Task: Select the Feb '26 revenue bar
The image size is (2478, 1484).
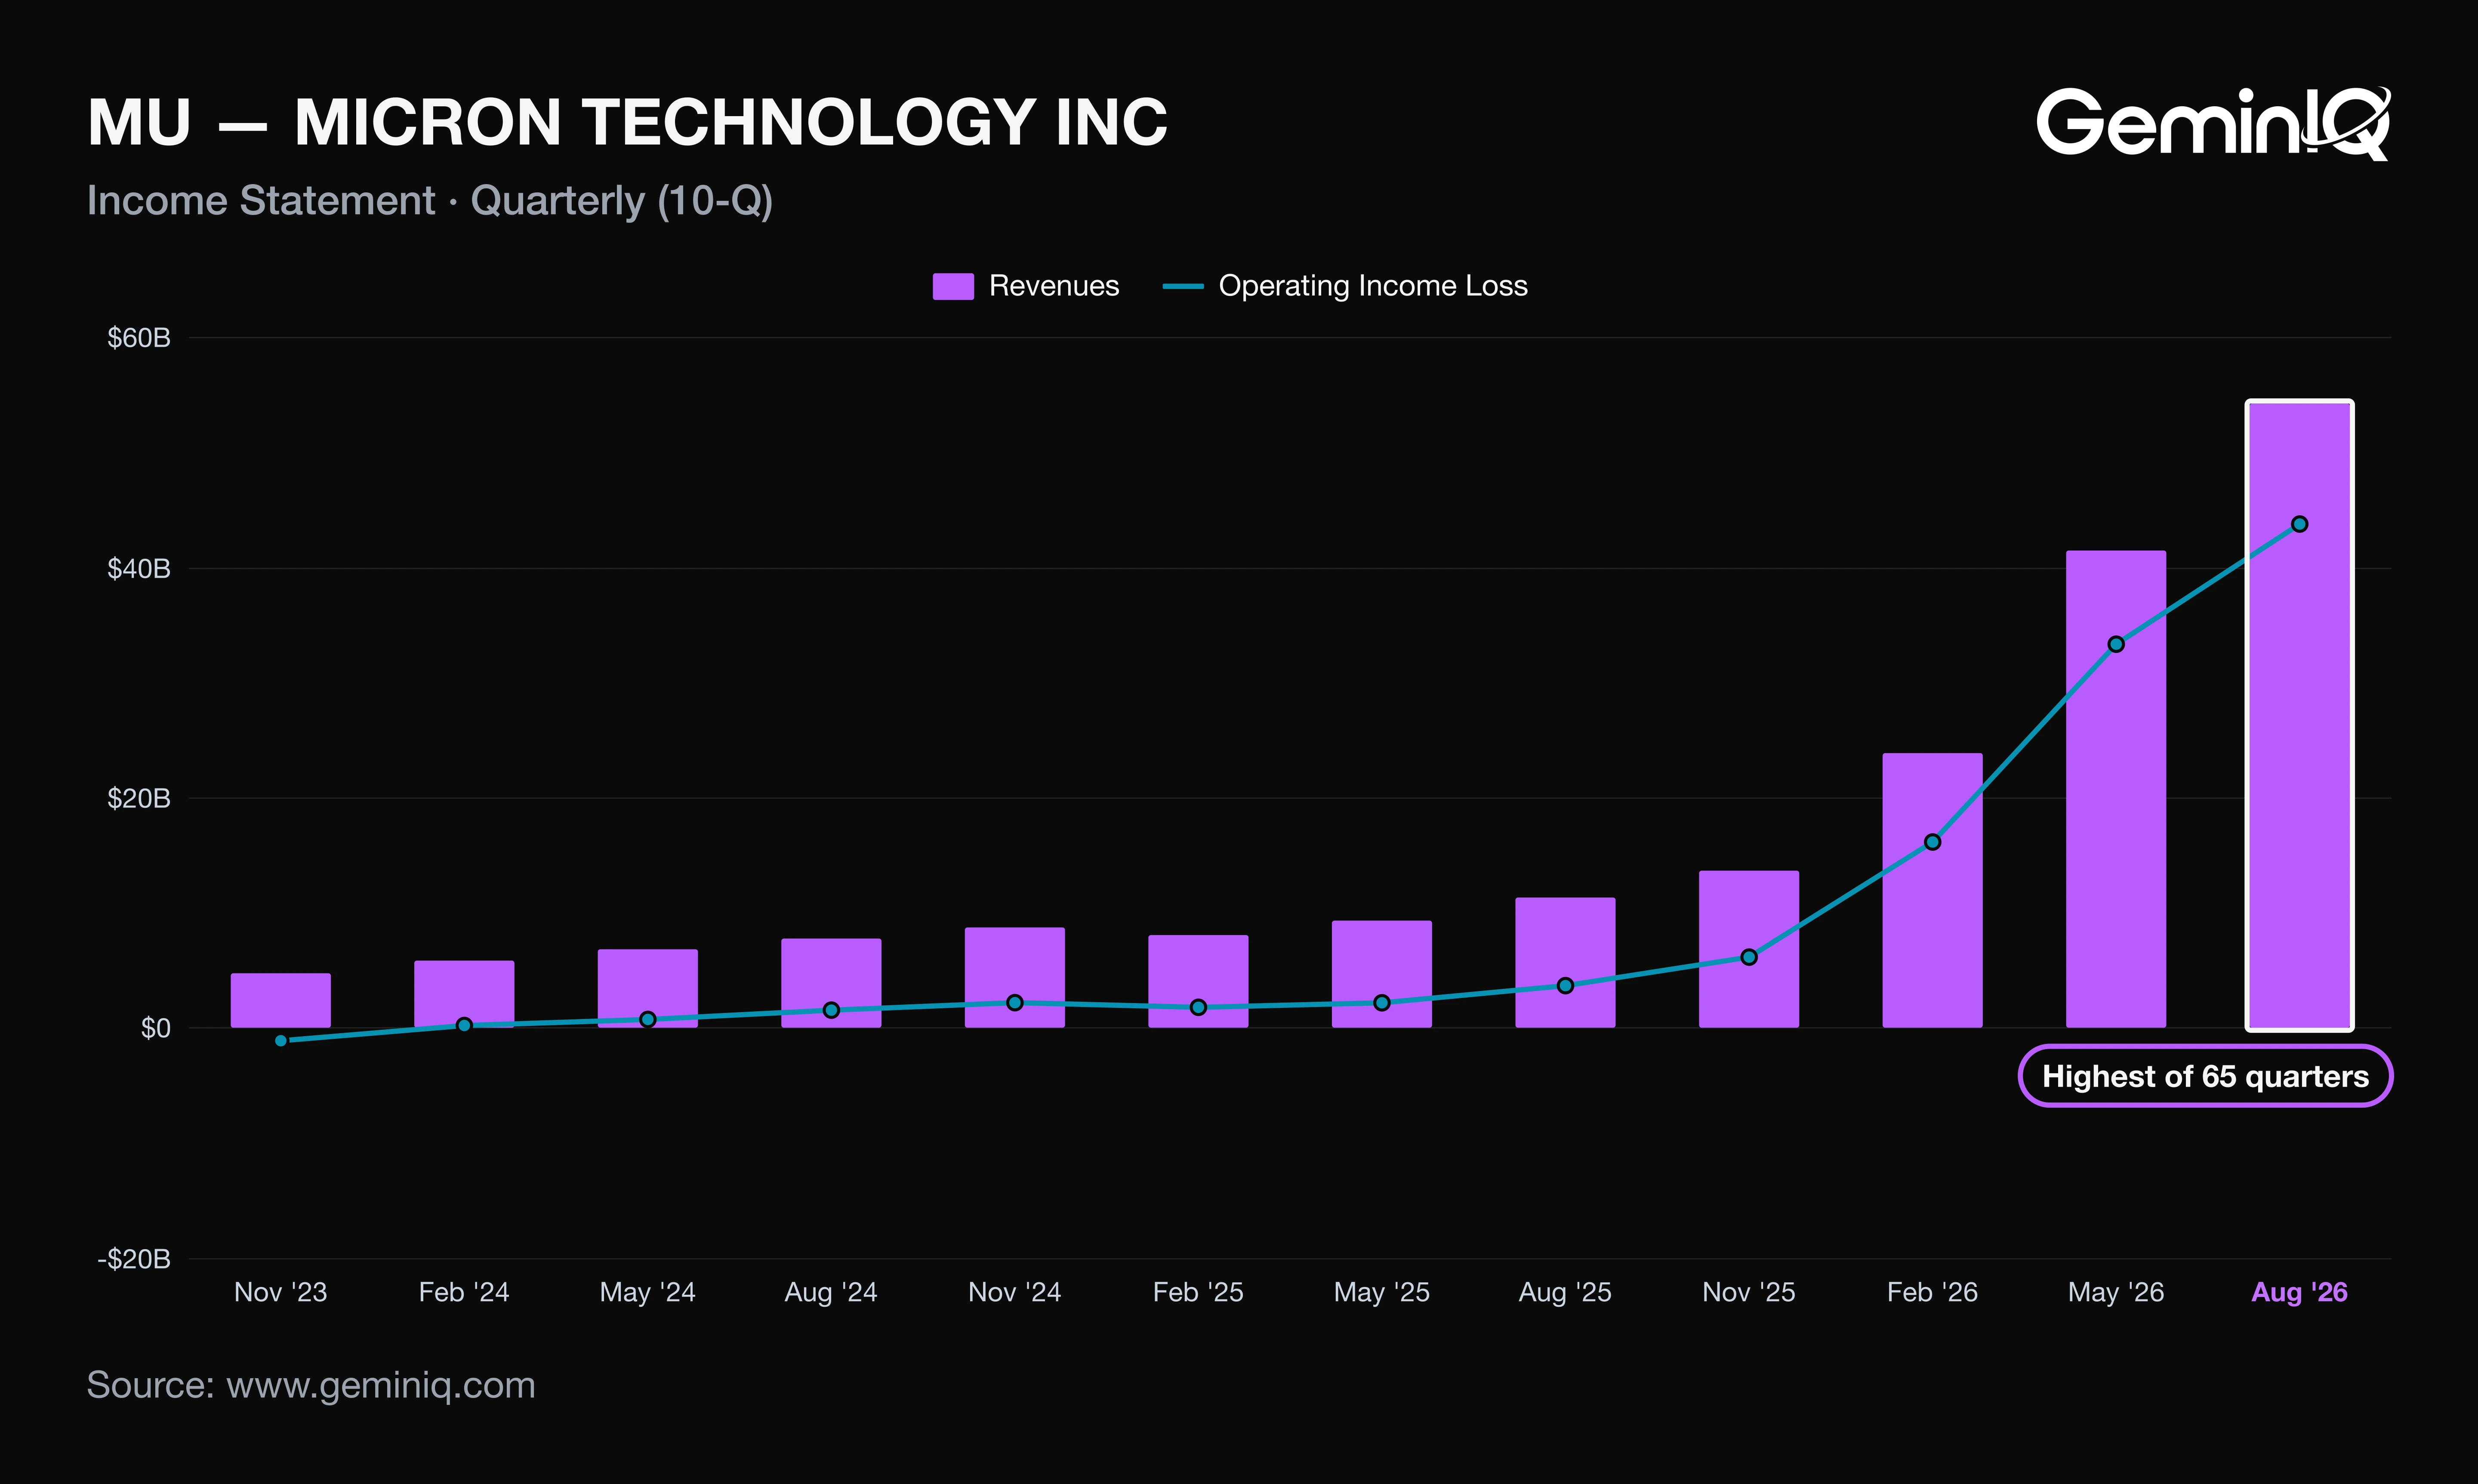Action: (x=1932, y=890)
